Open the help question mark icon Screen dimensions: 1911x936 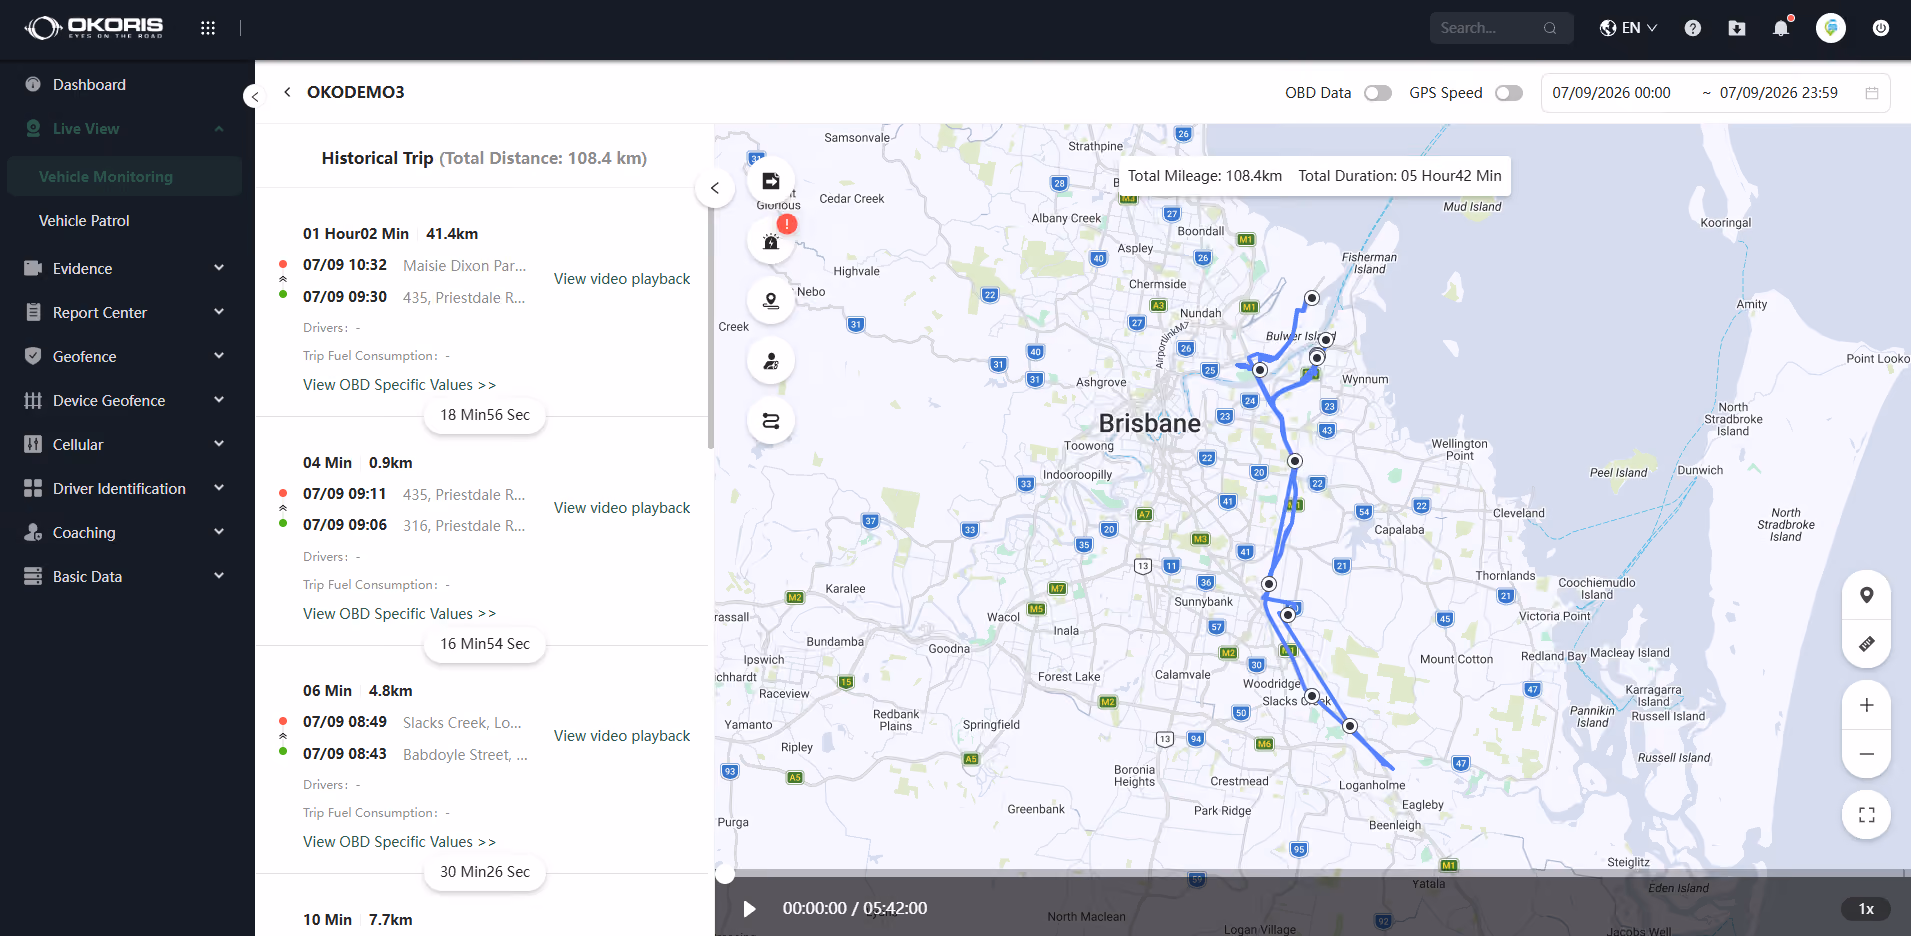coord(1692,28)
